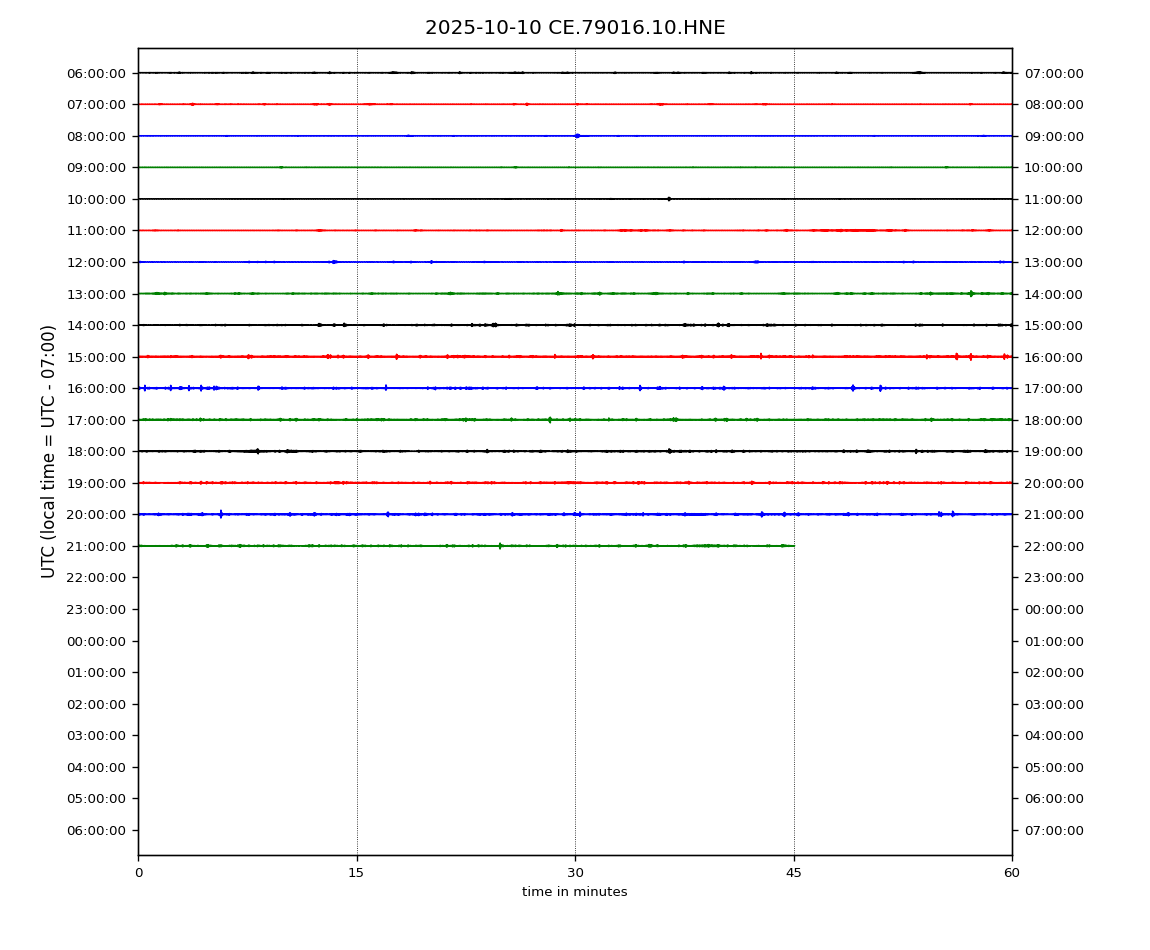Click the plot title 2025-10-10 CE.79016.10.HNE
The image size is (1150, 950).
click(575, 28)
